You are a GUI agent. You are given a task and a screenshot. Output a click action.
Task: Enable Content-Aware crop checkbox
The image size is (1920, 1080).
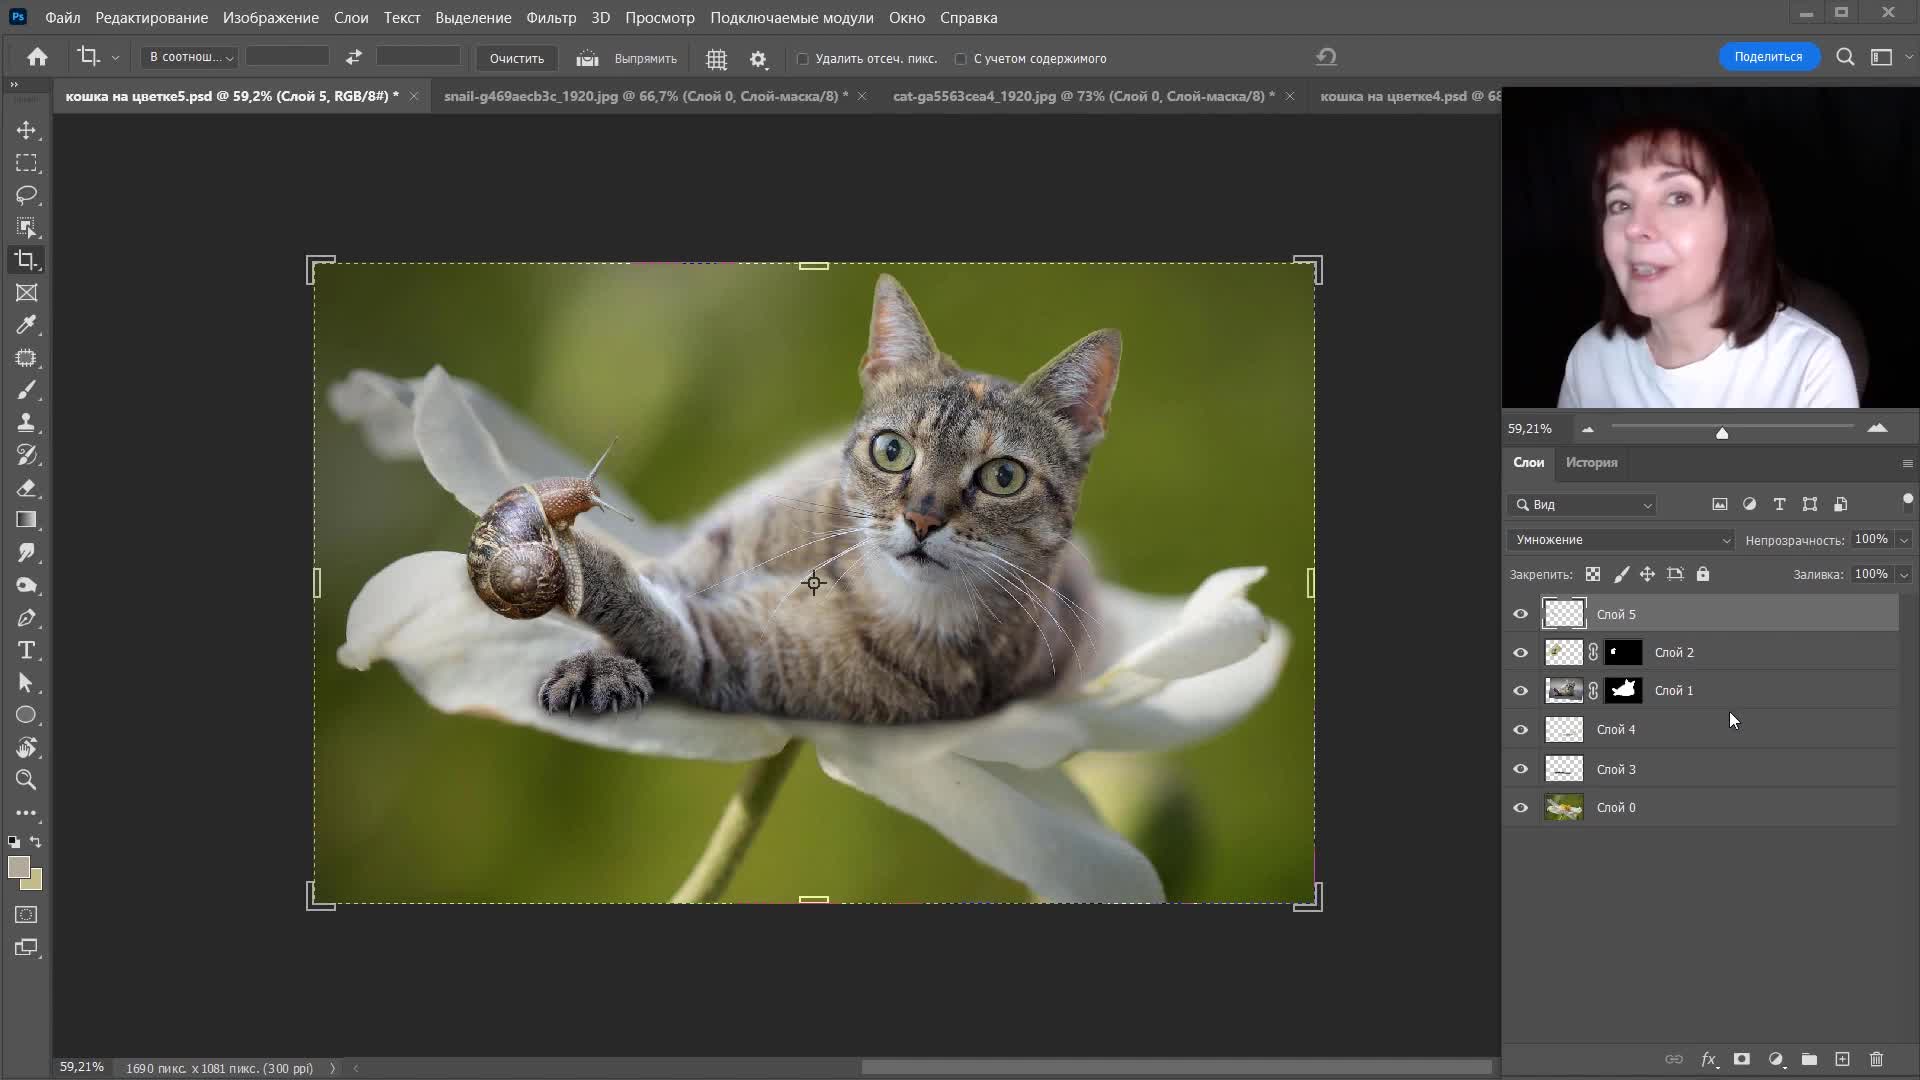961,59
